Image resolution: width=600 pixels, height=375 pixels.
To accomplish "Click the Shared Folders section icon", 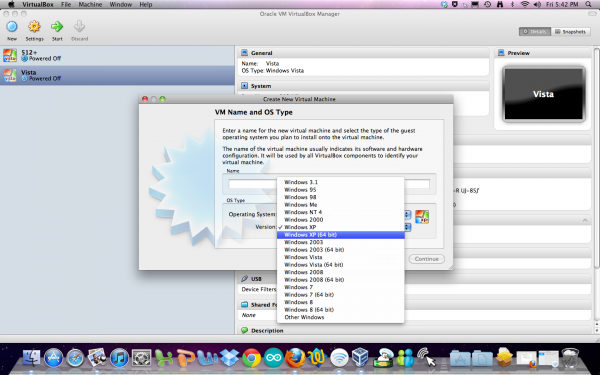I will coord(244,305).
